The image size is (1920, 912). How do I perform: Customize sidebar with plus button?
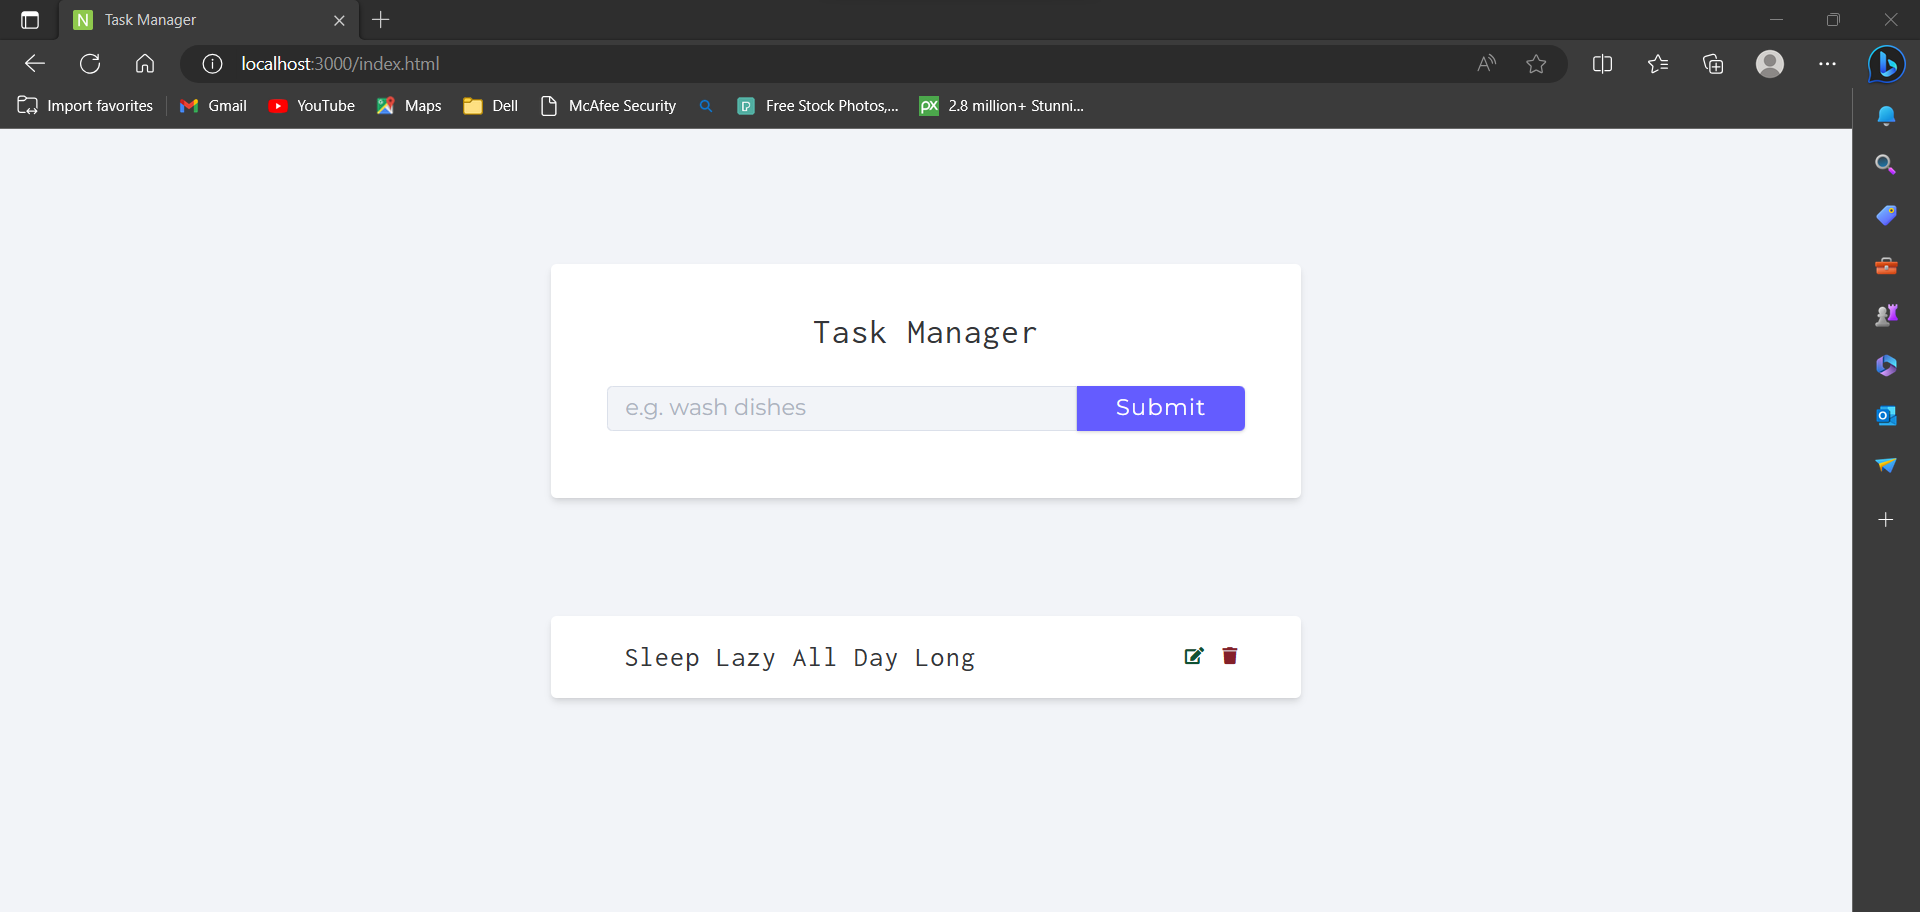point(1886,520)
